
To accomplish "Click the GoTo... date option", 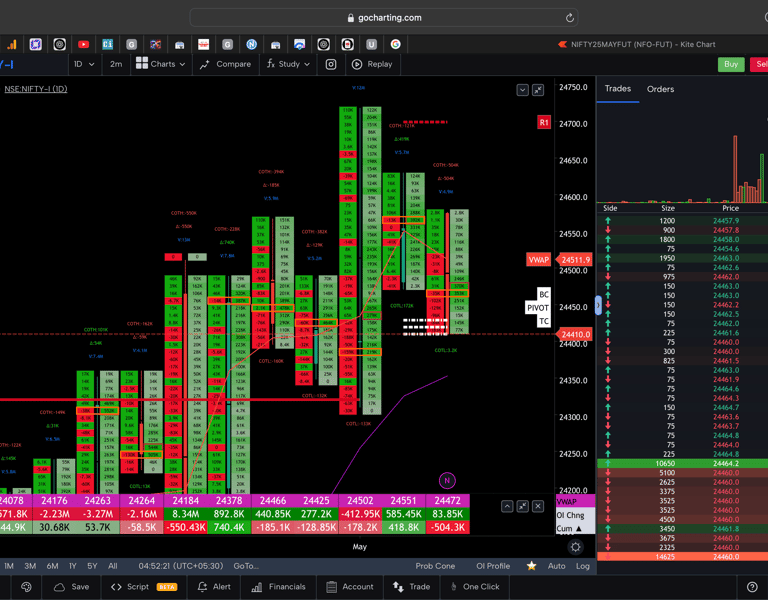I will tap(246, 566).
